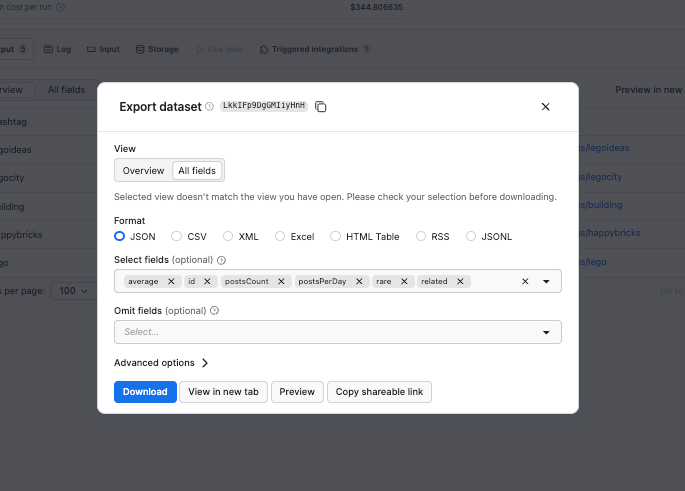Screen dimensions: 685x491
Task: Select the background All fields tab
Action: [66, 90]
